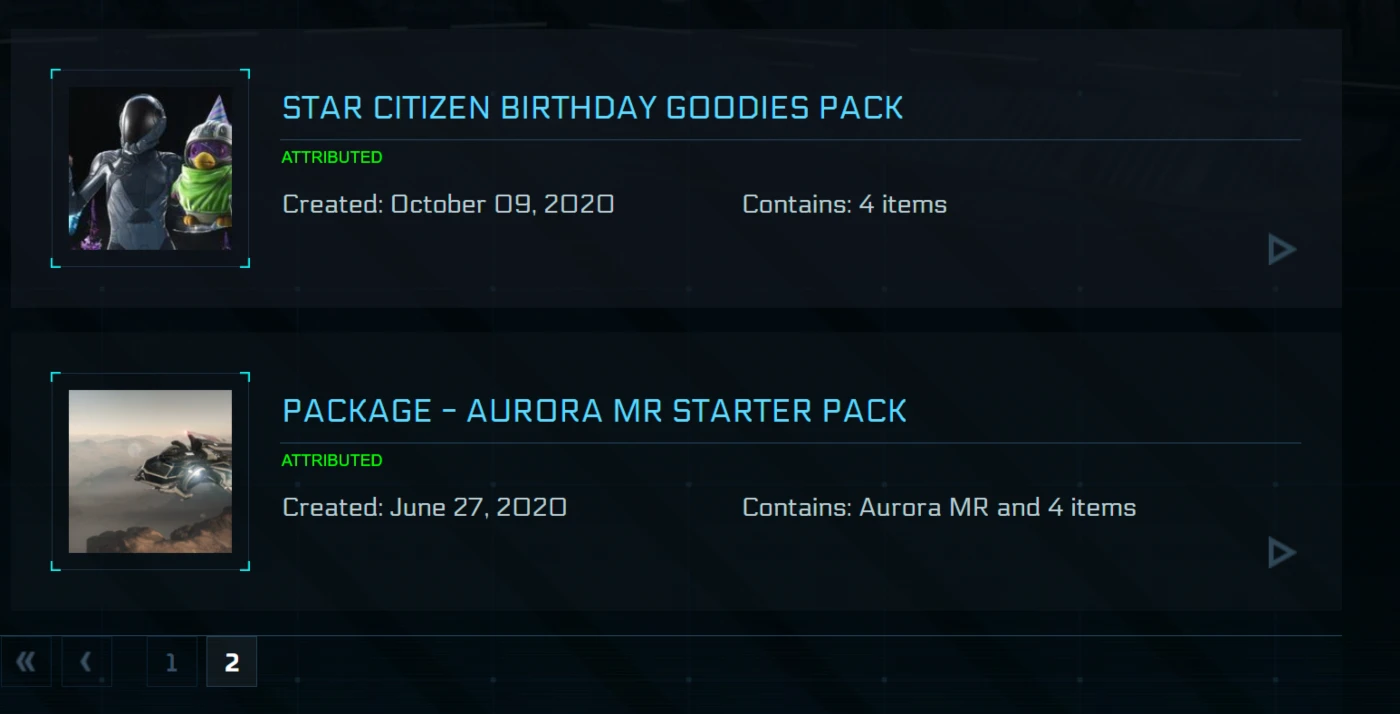1400x714 pixels.
Task: Select page 2 in pagination
Action: pos(231,662)
